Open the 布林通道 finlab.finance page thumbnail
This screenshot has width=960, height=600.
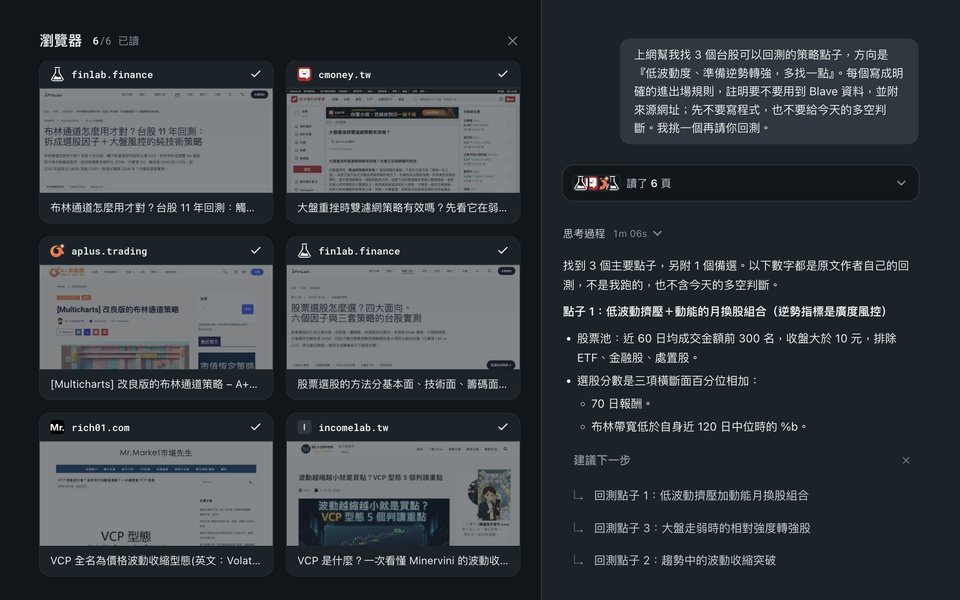click(x=156, y=141)
